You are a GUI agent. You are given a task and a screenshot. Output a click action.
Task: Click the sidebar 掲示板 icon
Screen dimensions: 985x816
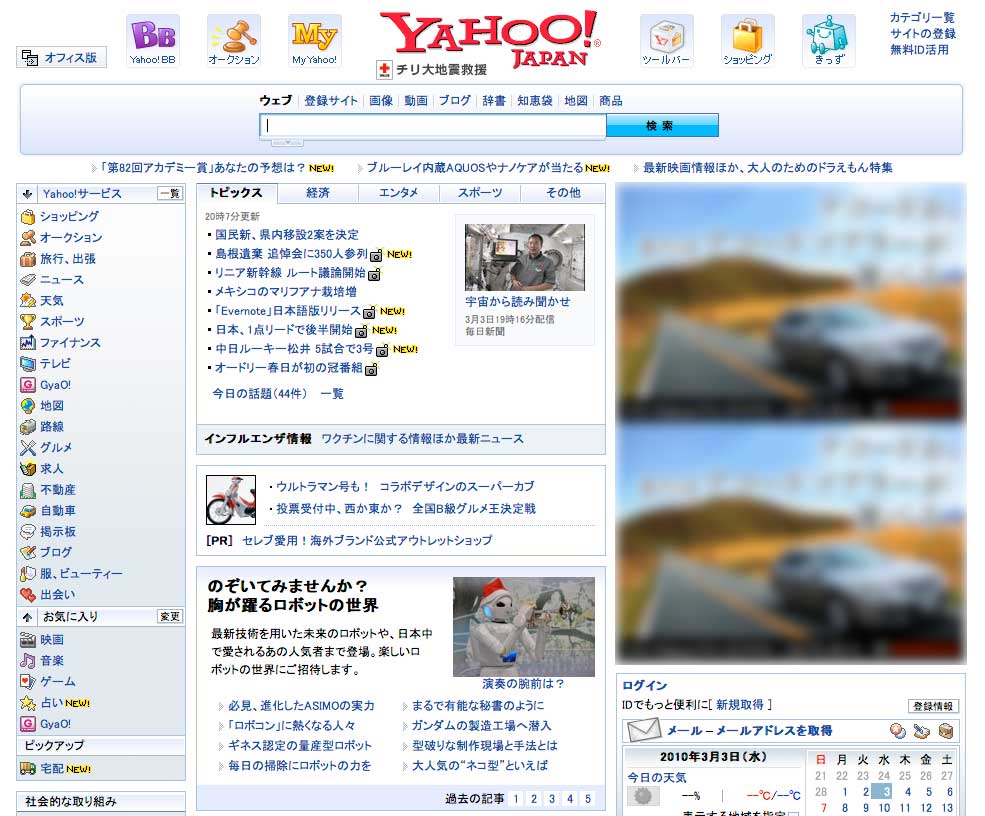pos(28,532)
